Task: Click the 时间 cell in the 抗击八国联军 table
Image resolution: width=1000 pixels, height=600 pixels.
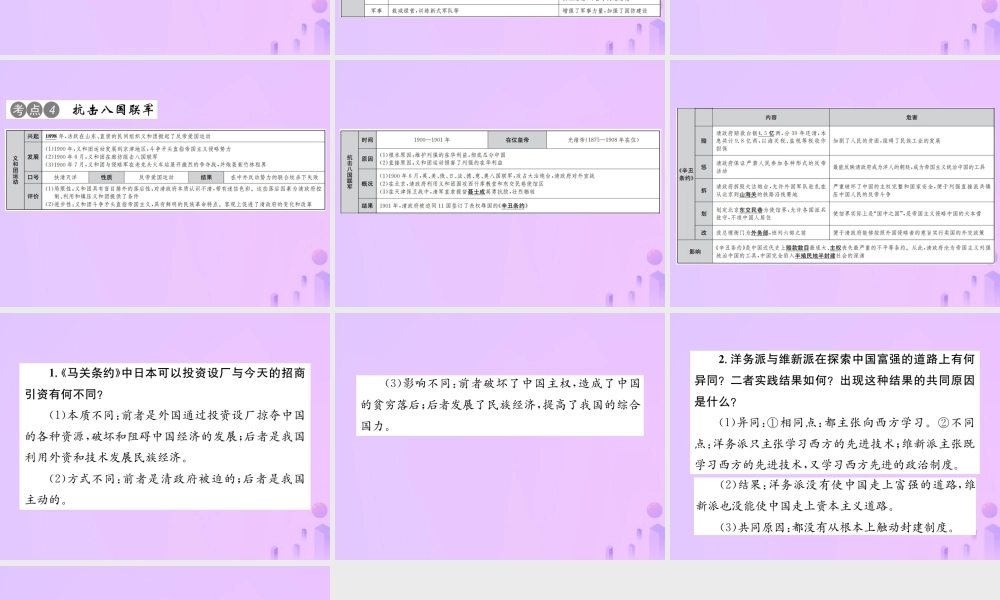Action: click(367, 138)
